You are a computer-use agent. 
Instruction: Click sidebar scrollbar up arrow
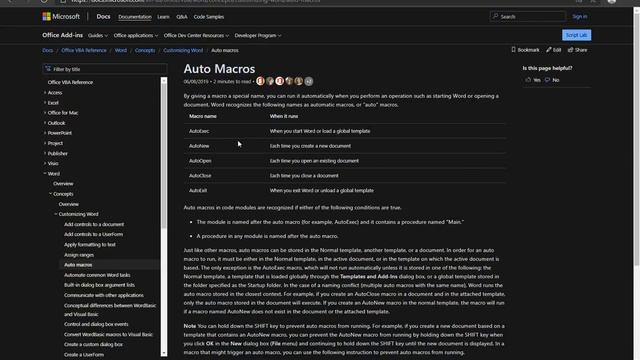click(164, 80)
